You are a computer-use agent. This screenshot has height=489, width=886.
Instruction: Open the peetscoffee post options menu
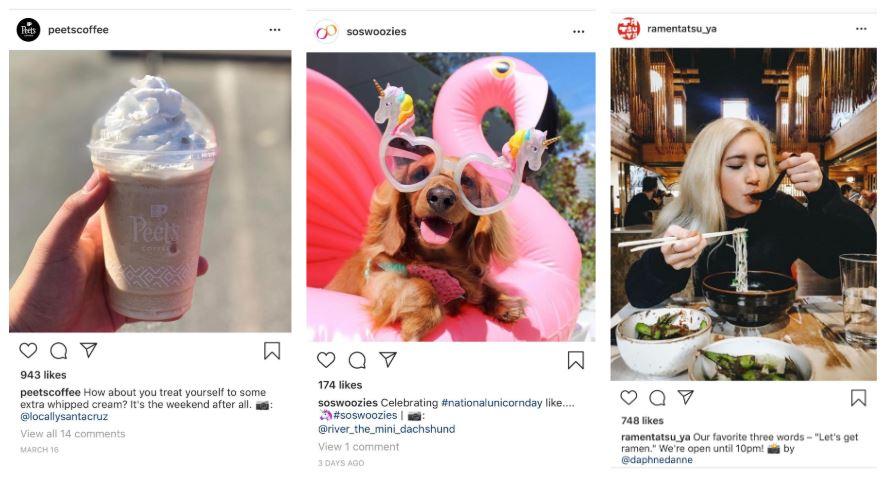(x=275, y=30)
